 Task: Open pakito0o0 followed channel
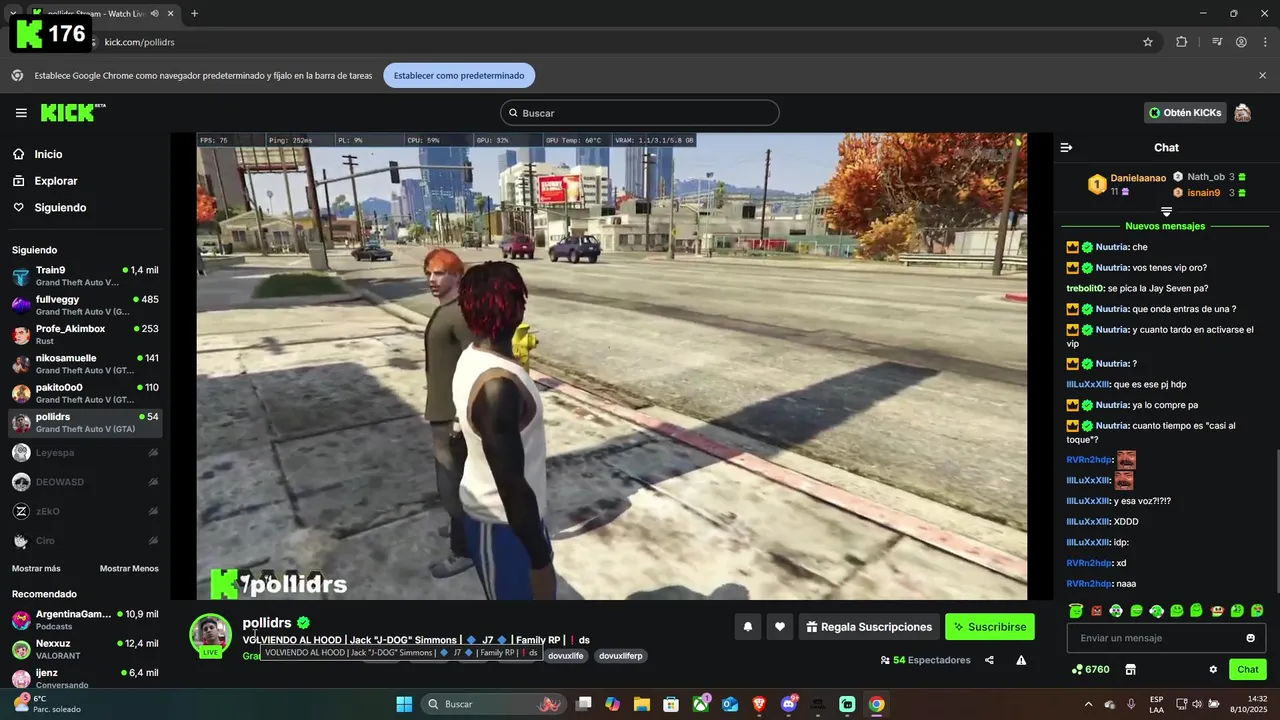point(85,393)
